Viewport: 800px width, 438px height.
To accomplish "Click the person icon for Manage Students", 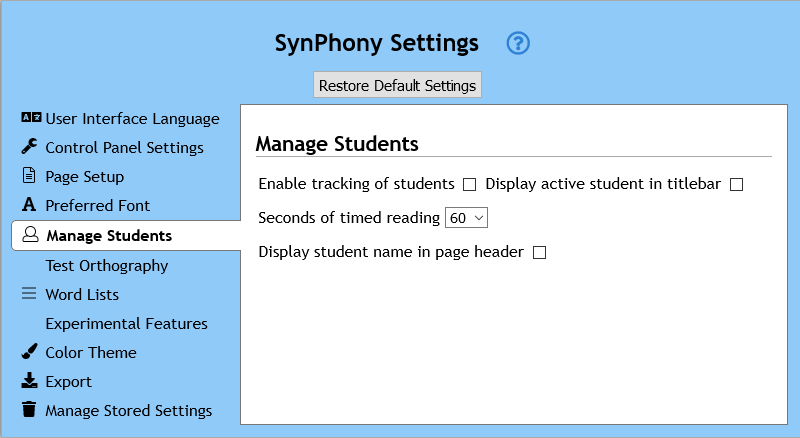I will click(30, 234).
